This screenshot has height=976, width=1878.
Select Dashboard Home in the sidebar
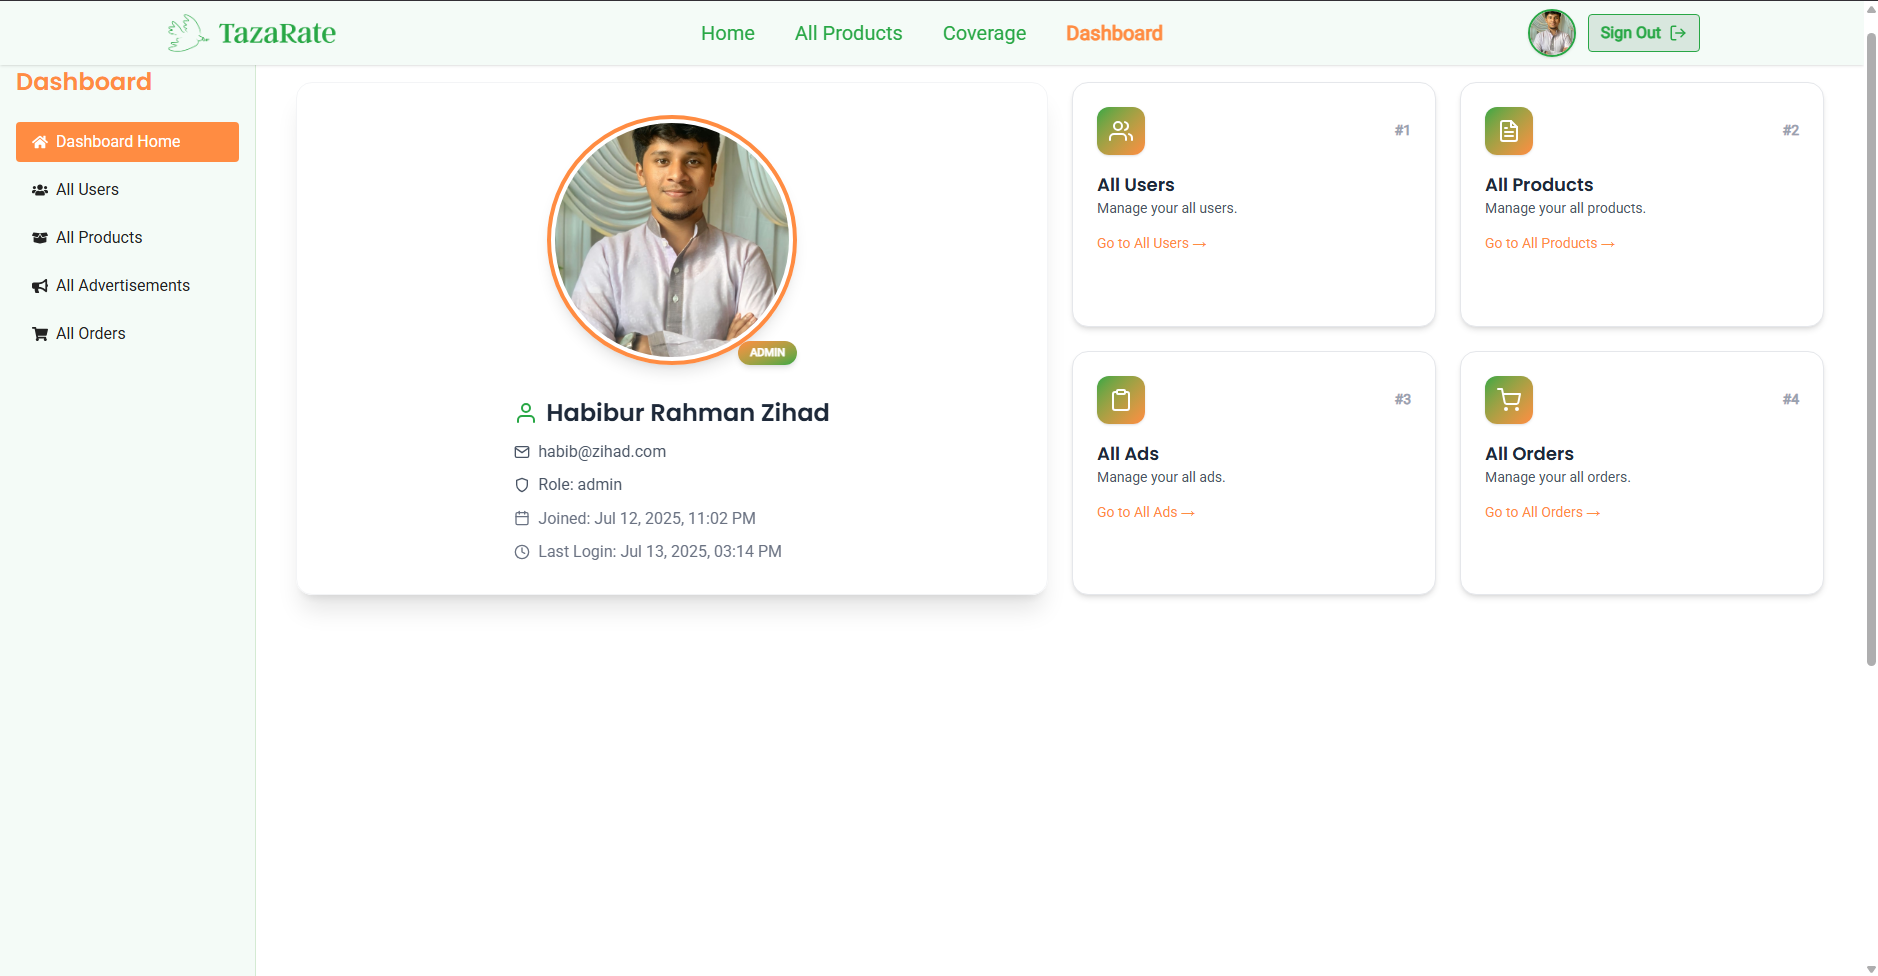(127, 142)
